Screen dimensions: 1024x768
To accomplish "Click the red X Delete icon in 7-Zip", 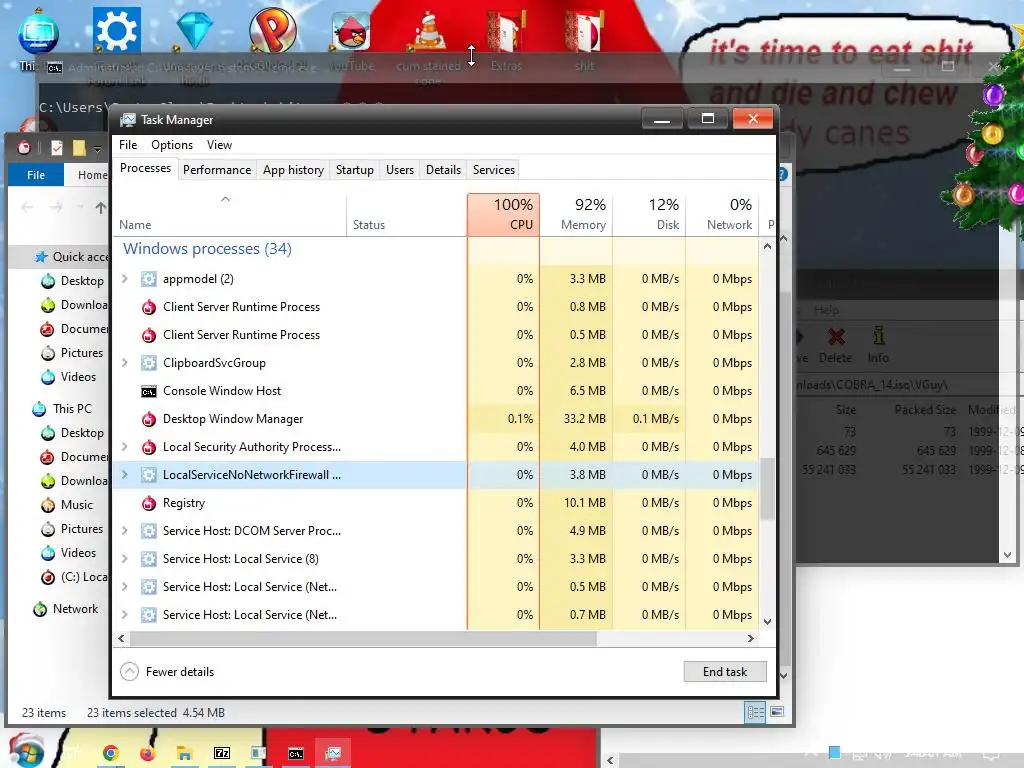I will [836, 337].
